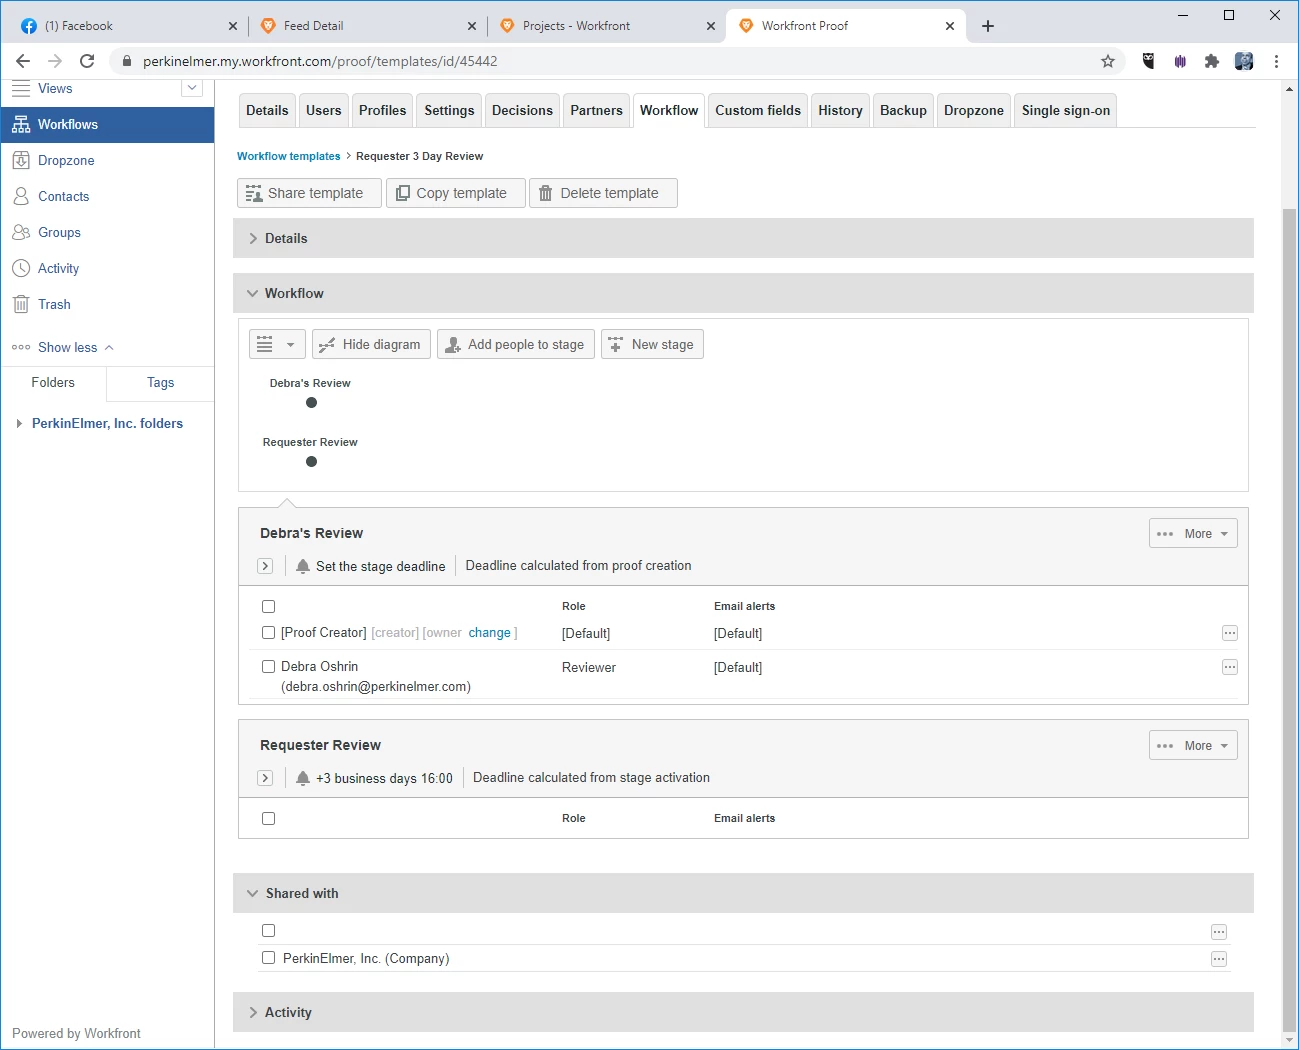This screenshot has width=1299, height=1050.
Task: Switch to the Custom fields tab
Action: [x=758, y=111]
